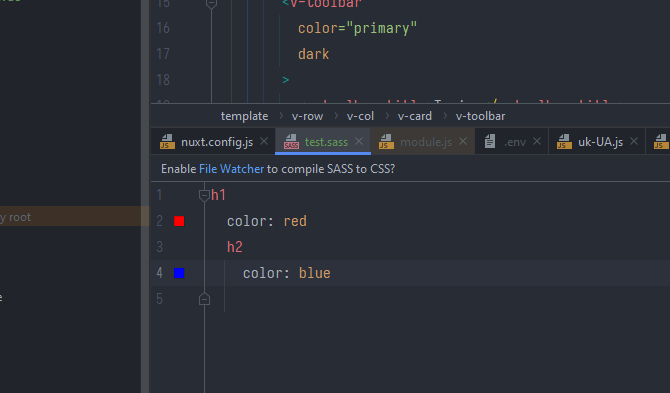Click the JS file icon on nuxt.config.js

pyautogui.click(x=167, y=142)
